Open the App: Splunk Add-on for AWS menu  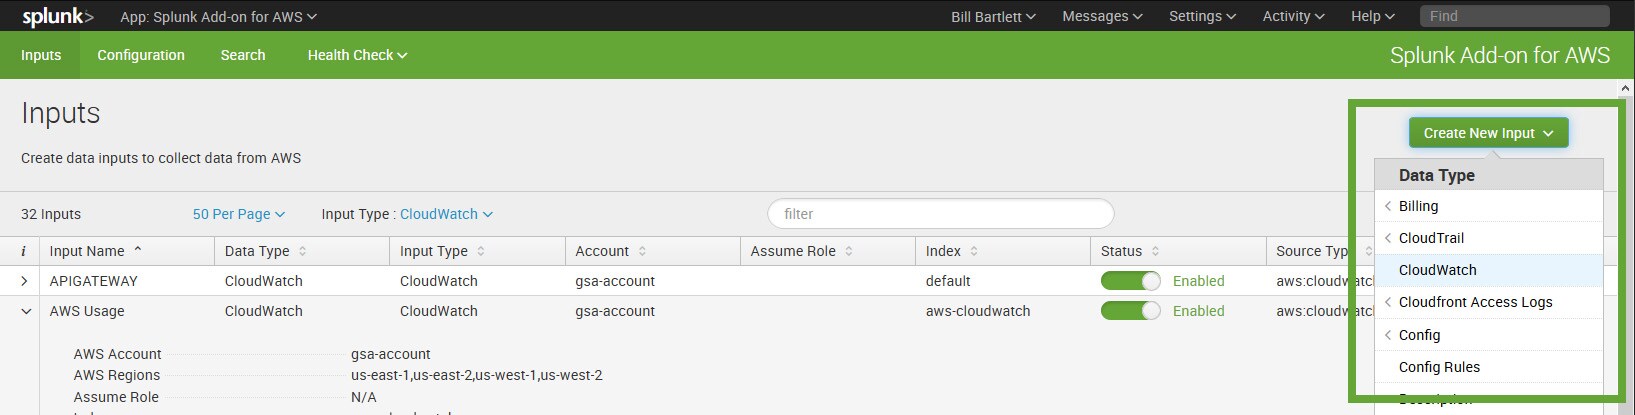218,16
